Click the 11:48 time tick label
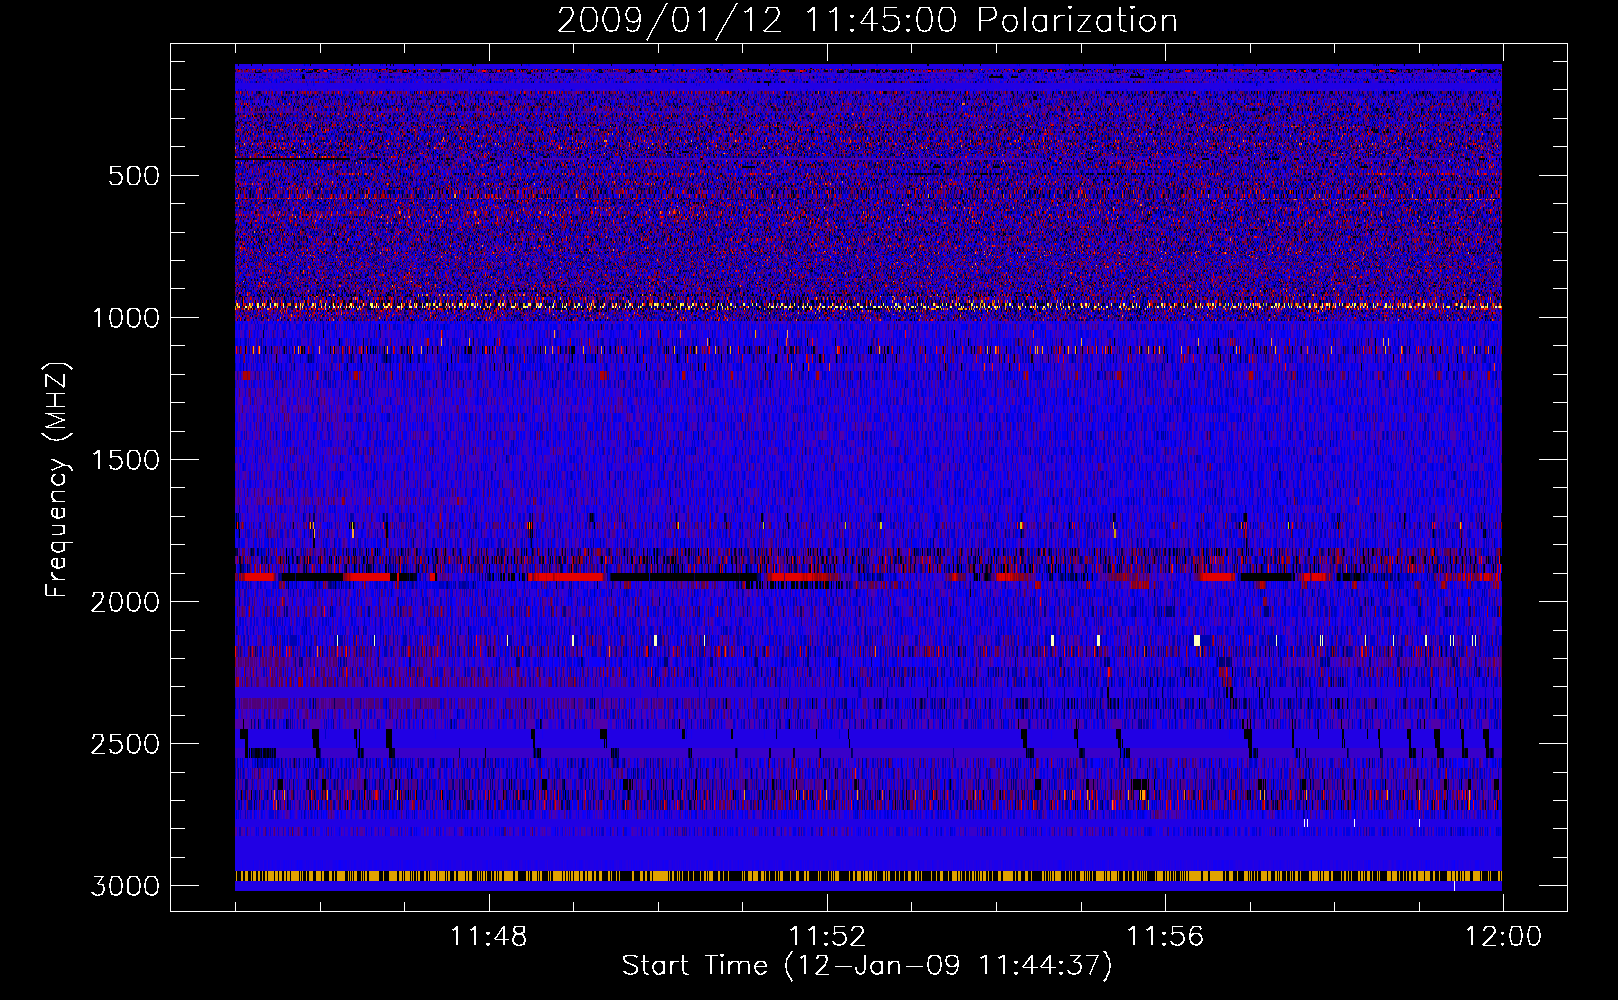This screenshot has width=1618, height=1000. [x=489, y=937]
